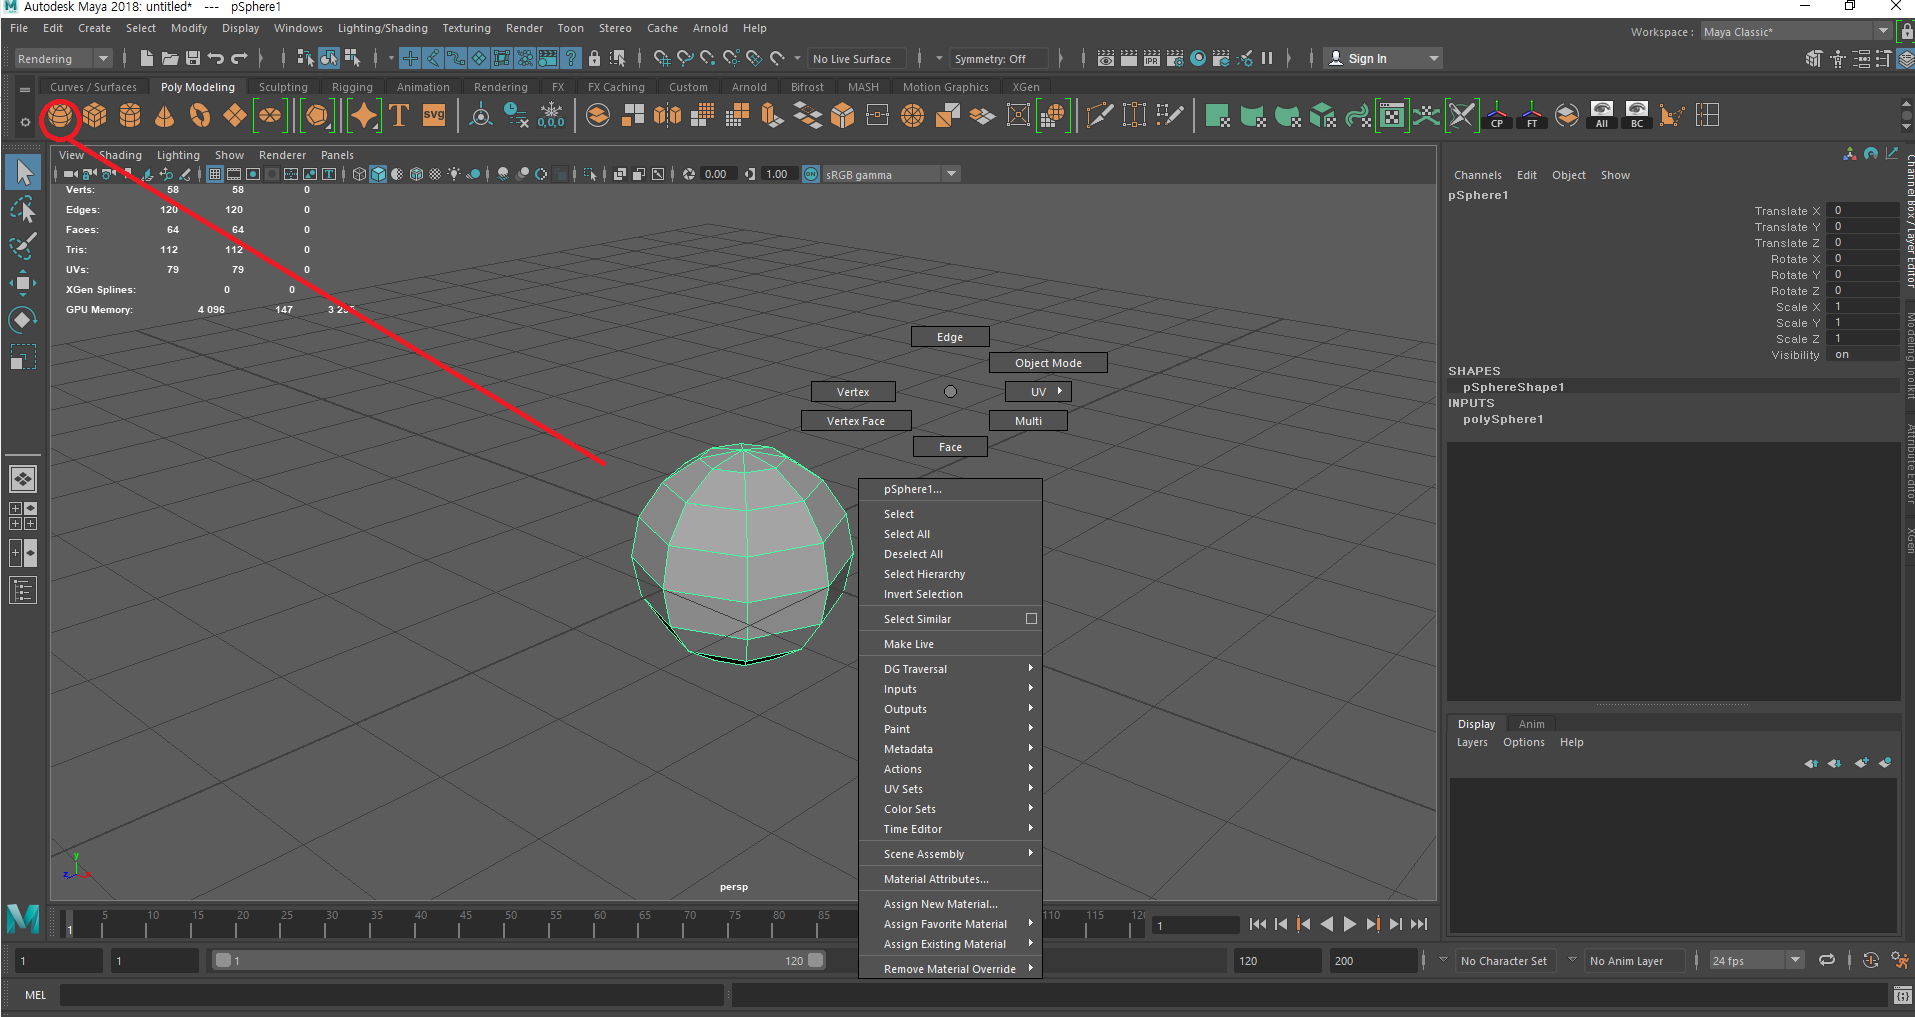Redo the last action
Screen dimensions: 1915x1017
click(x=239, y=59)
